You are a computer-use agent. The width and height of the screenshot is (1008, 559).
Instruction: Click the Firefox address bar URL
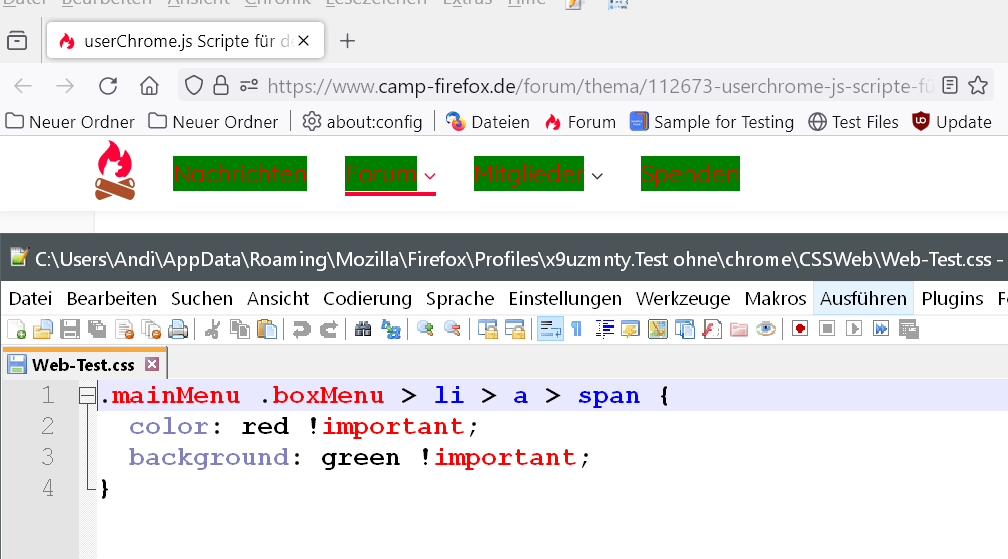click(600, 86)
